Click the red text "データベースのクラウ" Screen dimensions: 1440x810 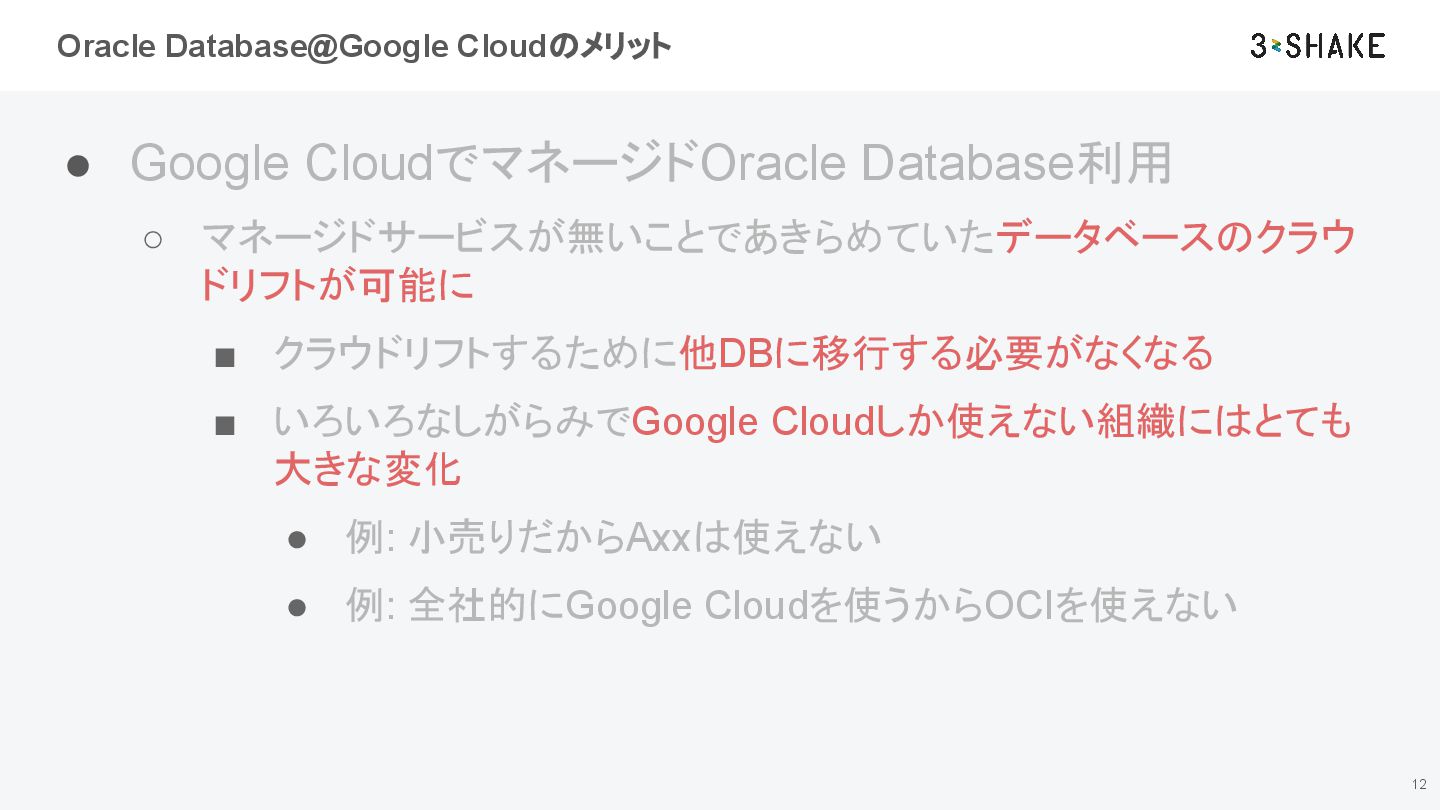(x=1176, y=238)
